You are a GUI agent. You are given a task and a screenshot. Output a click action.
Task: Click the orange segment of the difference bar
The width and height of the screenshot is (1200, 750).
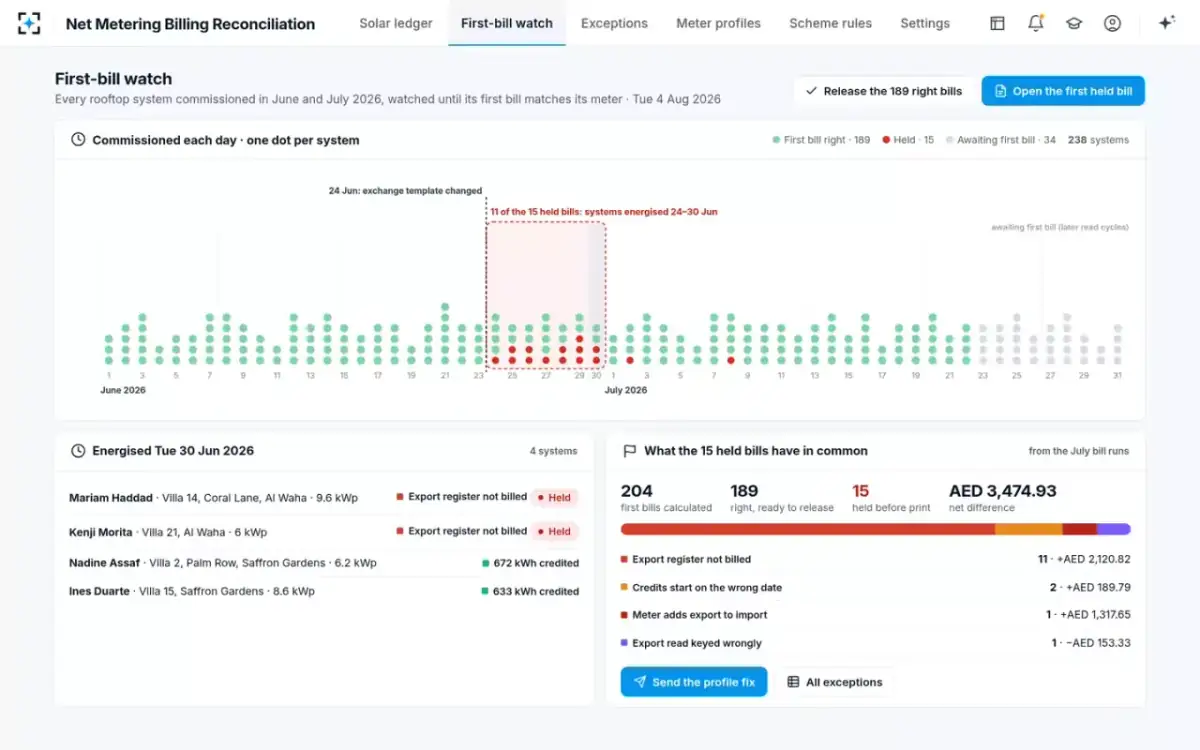click(1029, 529)
